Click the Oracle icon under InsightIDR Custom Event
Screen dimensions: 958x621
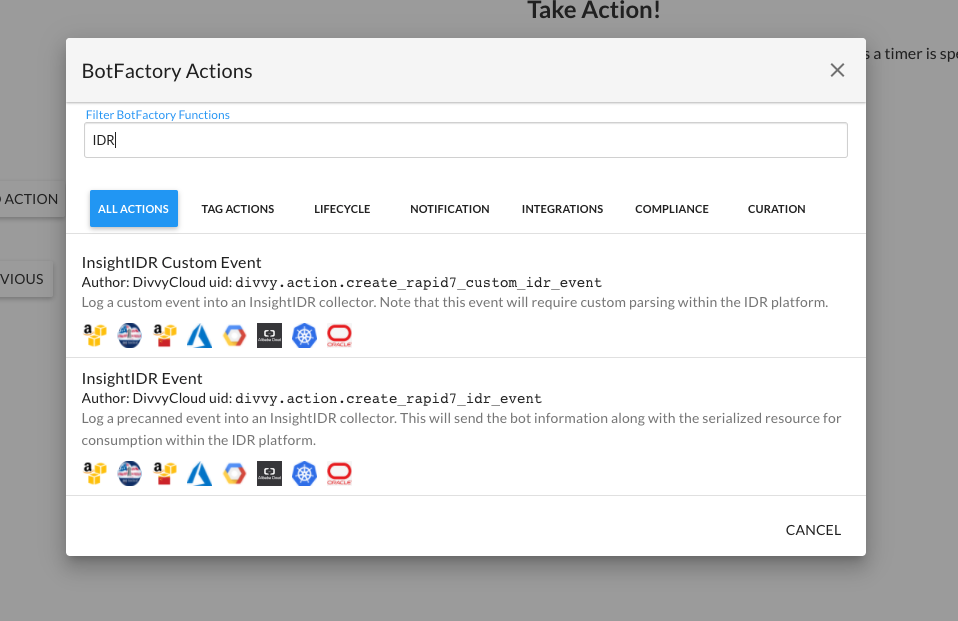[339, 336]
